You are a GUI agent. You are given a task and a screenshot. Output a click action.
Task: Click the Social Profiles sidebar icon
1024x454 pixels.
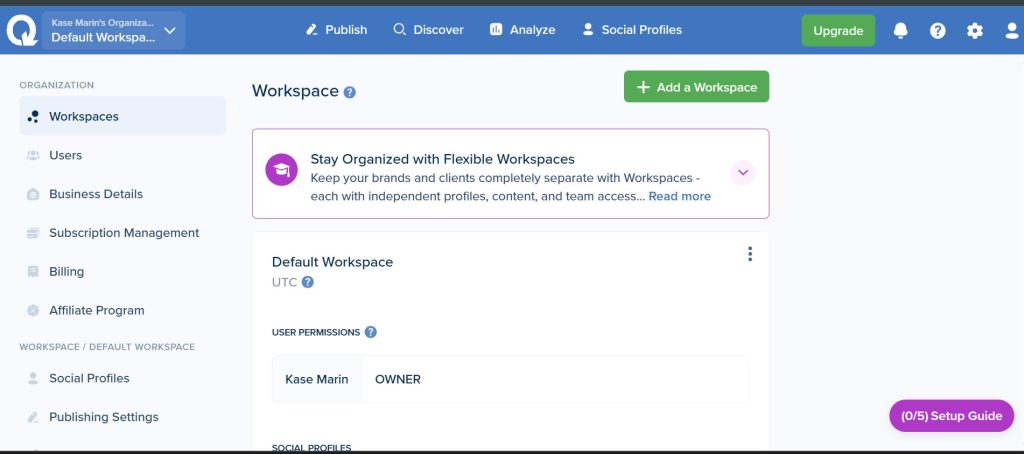point(33,378)
